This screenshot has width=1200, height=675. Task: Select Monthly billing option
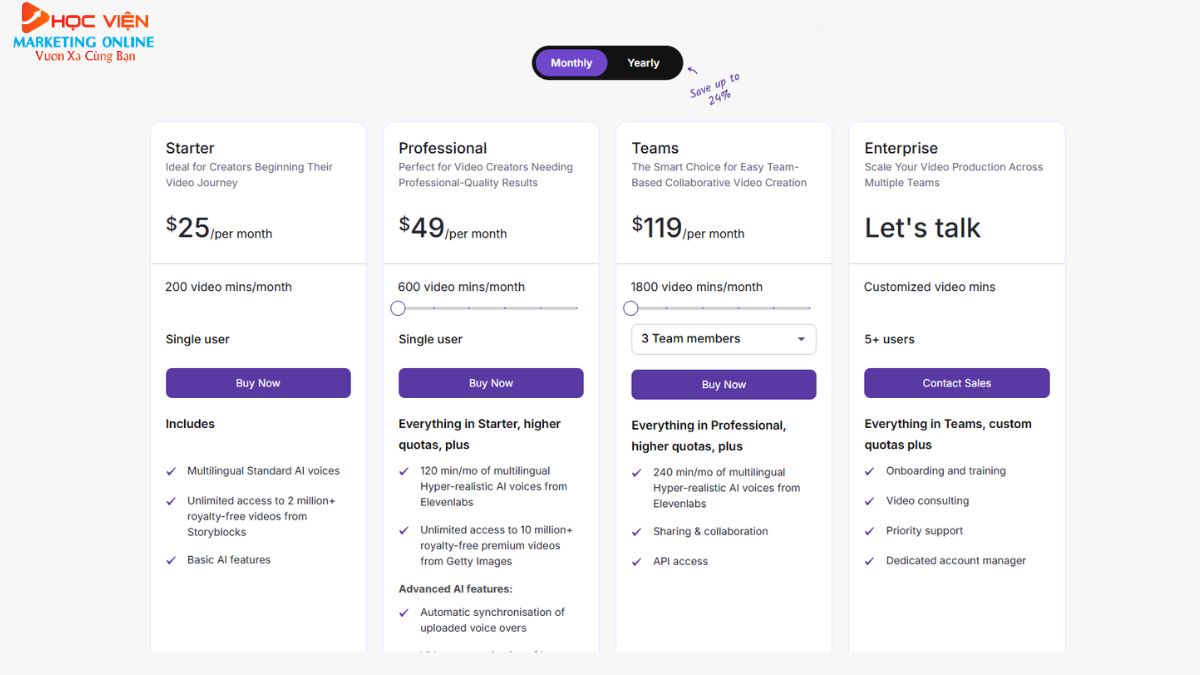coord(571,63)
